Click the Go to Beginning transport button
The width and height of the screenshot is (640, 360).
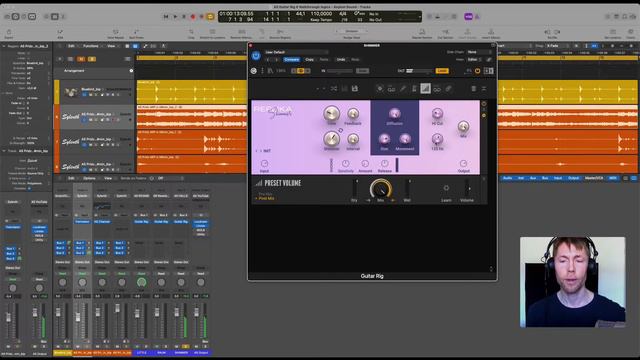166,17
